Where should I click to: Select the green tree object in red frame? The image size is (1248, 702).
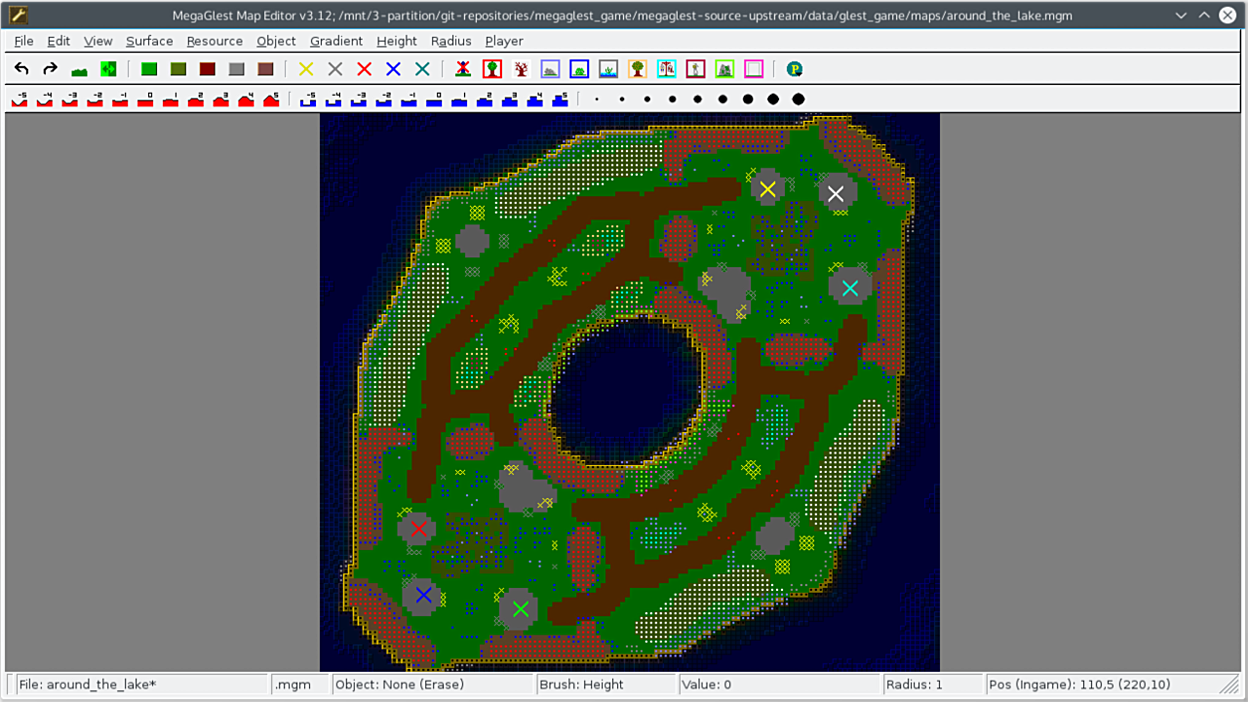tap(492, 69)
